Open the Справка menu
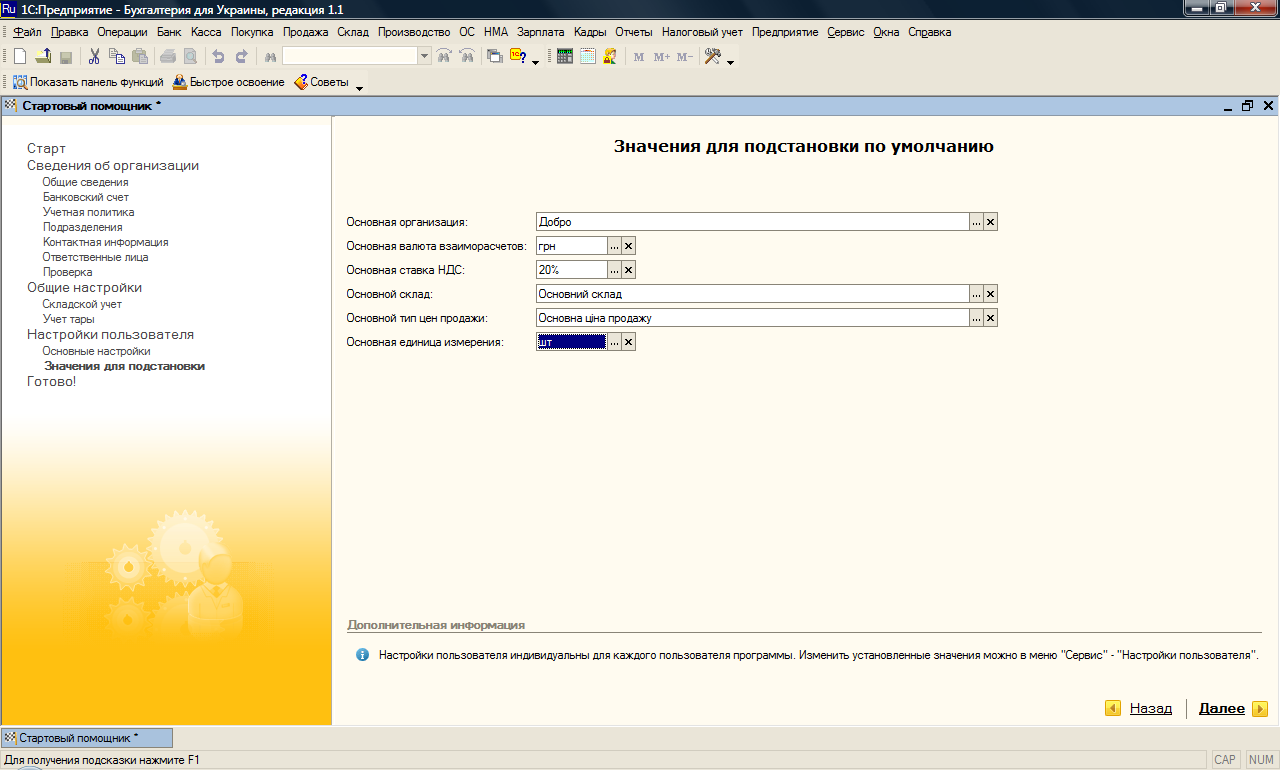 coord(929,32)
